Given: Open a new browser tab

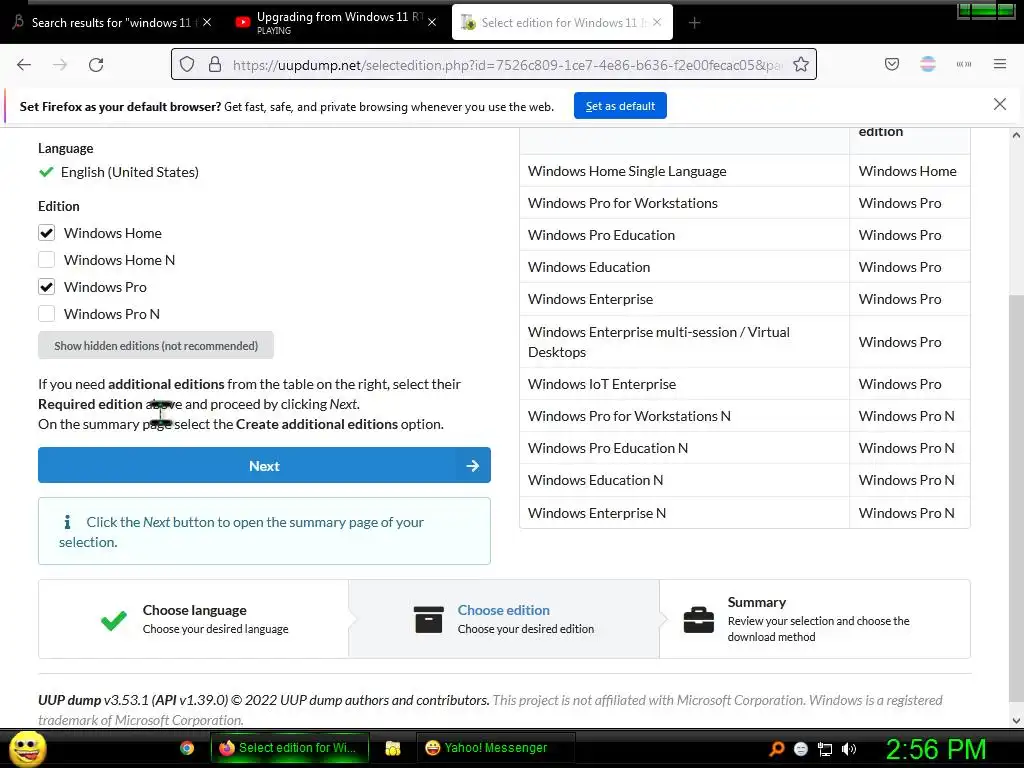Looking at the screenshot, I should (695, 23).
